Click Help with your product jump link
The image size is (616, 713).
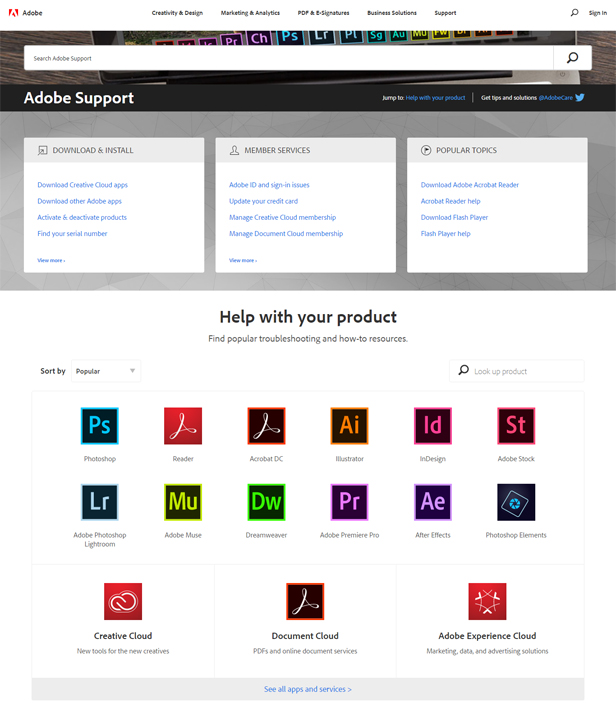tap(436, 98)
